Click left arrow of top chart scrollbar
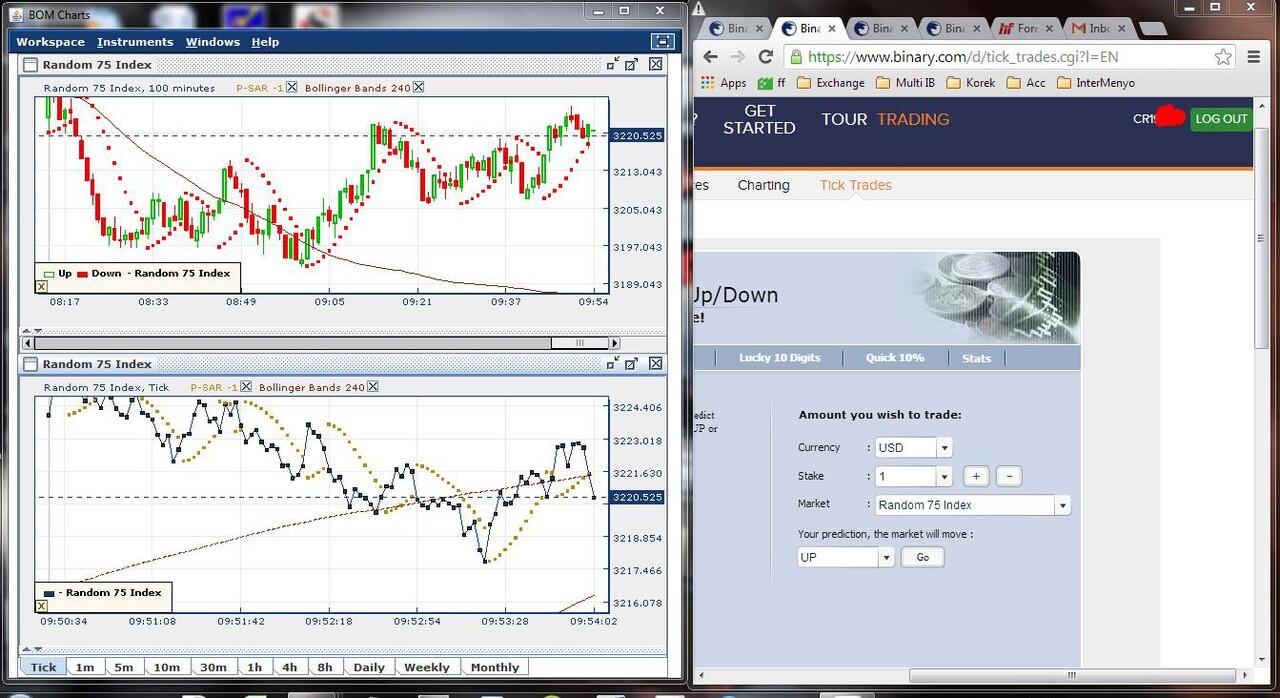 coord(27,343)
